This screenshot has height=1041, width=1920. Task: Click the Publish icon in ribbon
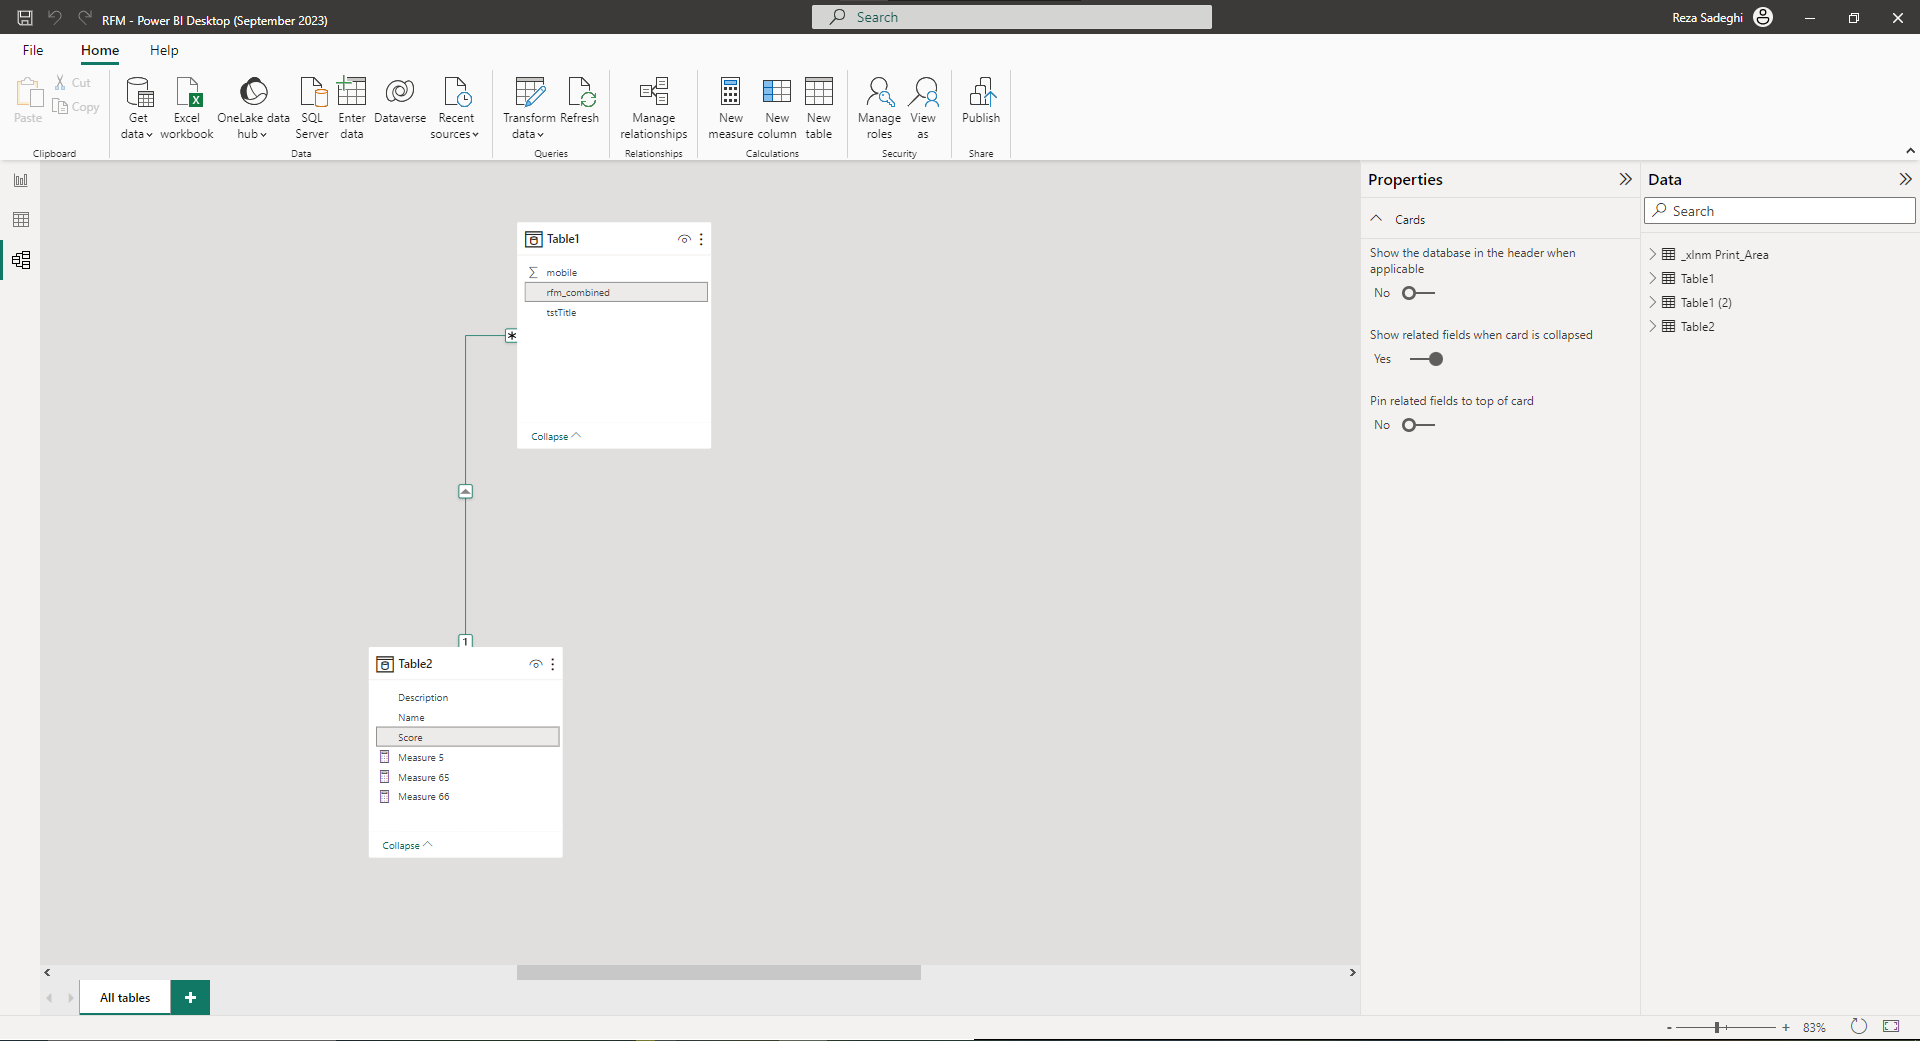(980, 100)
